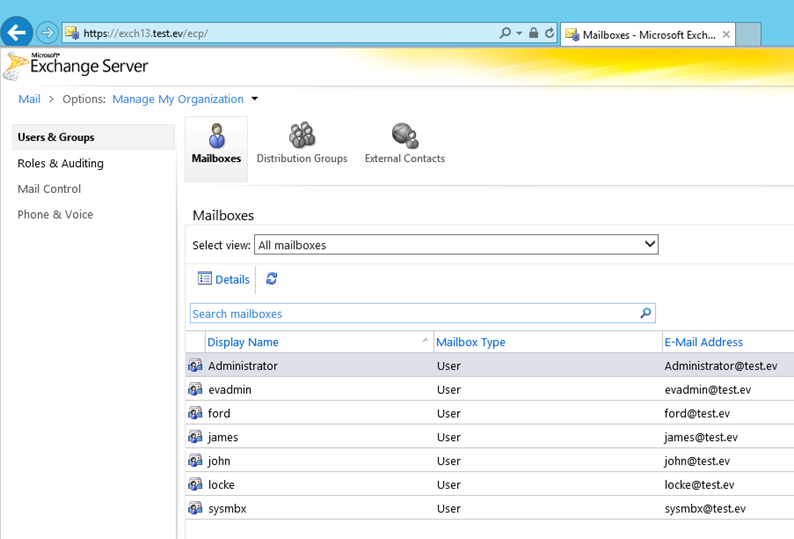794x539 pixels.
Task: Click evadmin@test.ev address cell
Action: click(x=708, y=390)
